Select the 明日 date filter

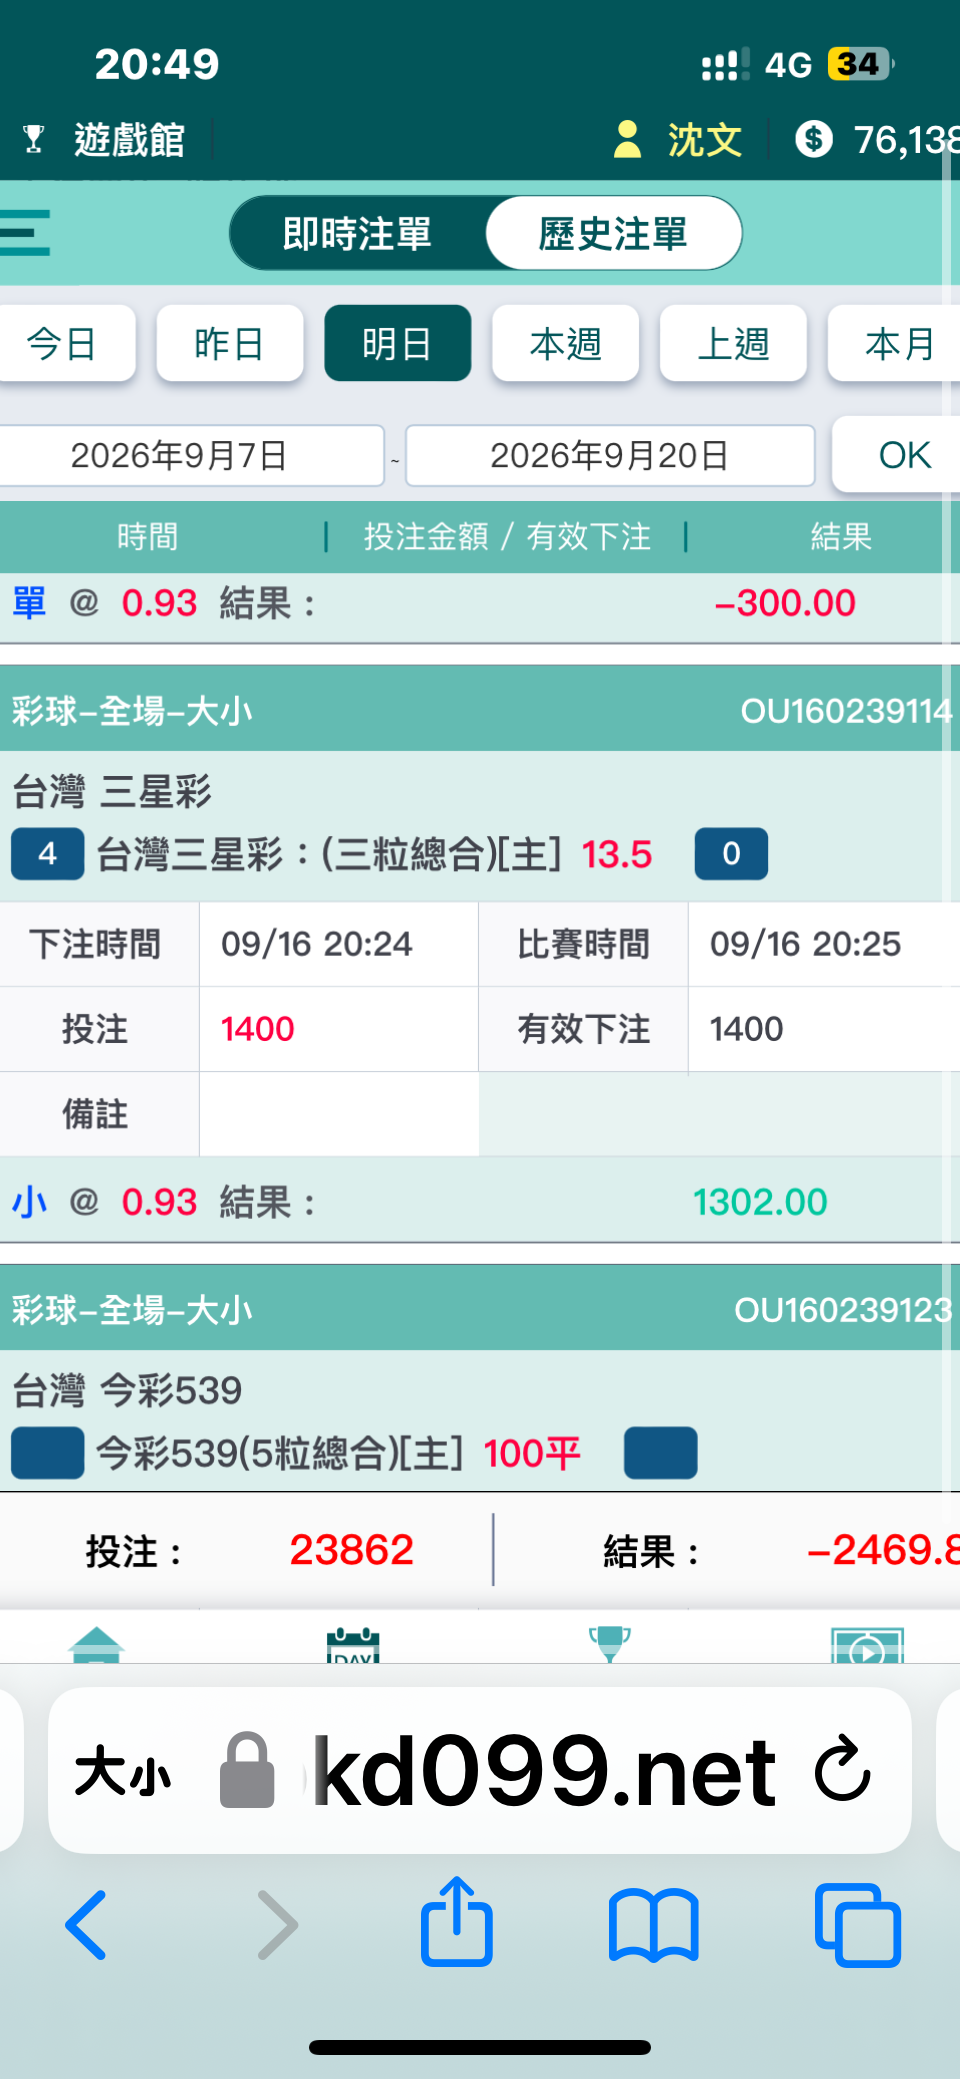click(x=397, y=343)
